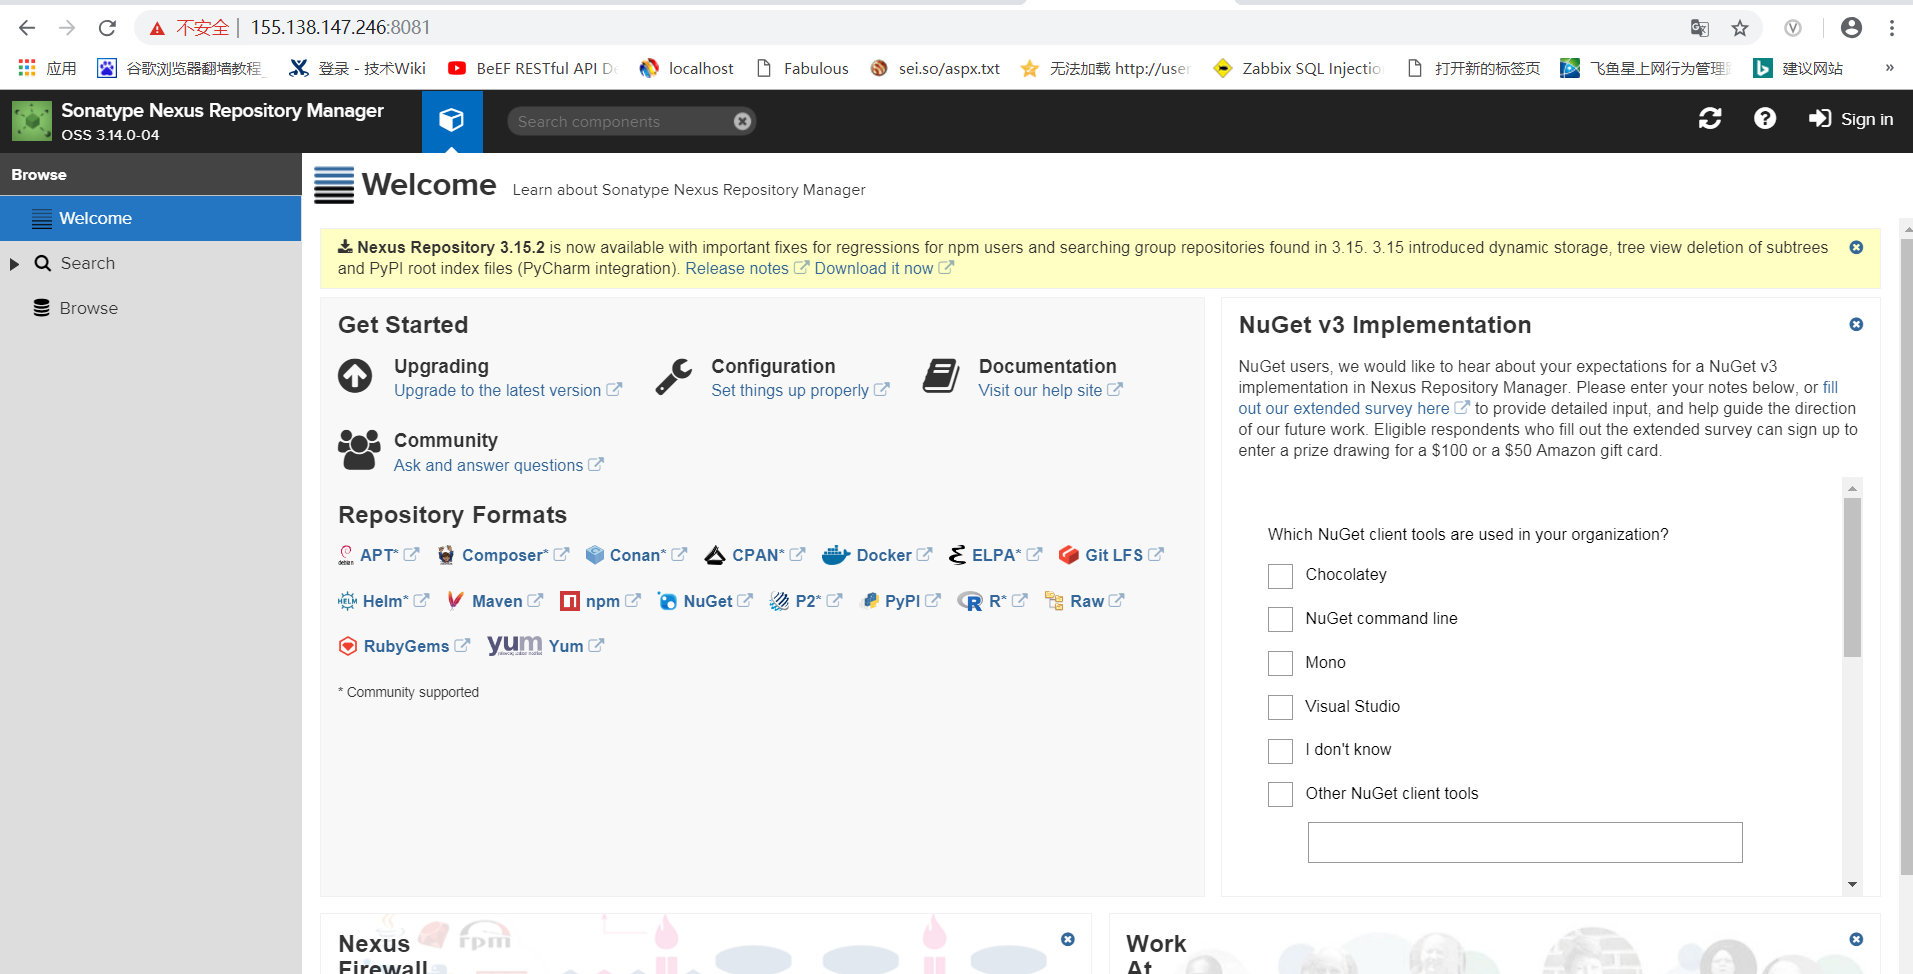Image resolution: width=1913 pixels, height=974 pixels.
Task: Open the APT repository format link
Action: click(389, 555)
